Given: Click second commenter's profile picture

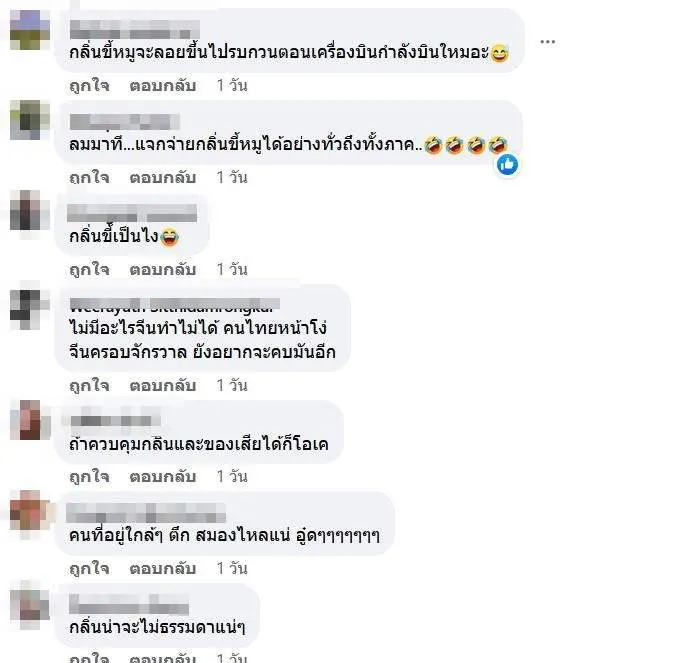Looking at the screenshot, I should click(x=30, y=120).
